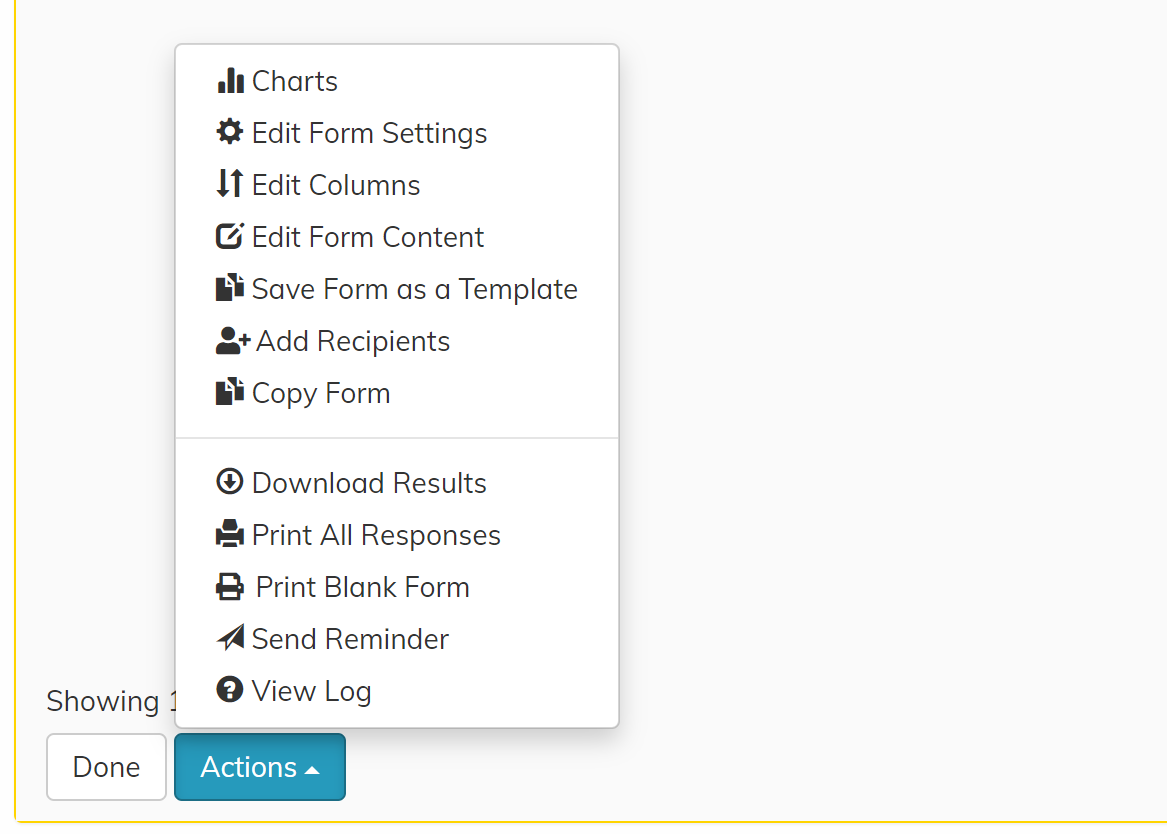This screenshot has width=1167, height=834.
Task: Click the download arrow circle icon
Action: point(230,482)
